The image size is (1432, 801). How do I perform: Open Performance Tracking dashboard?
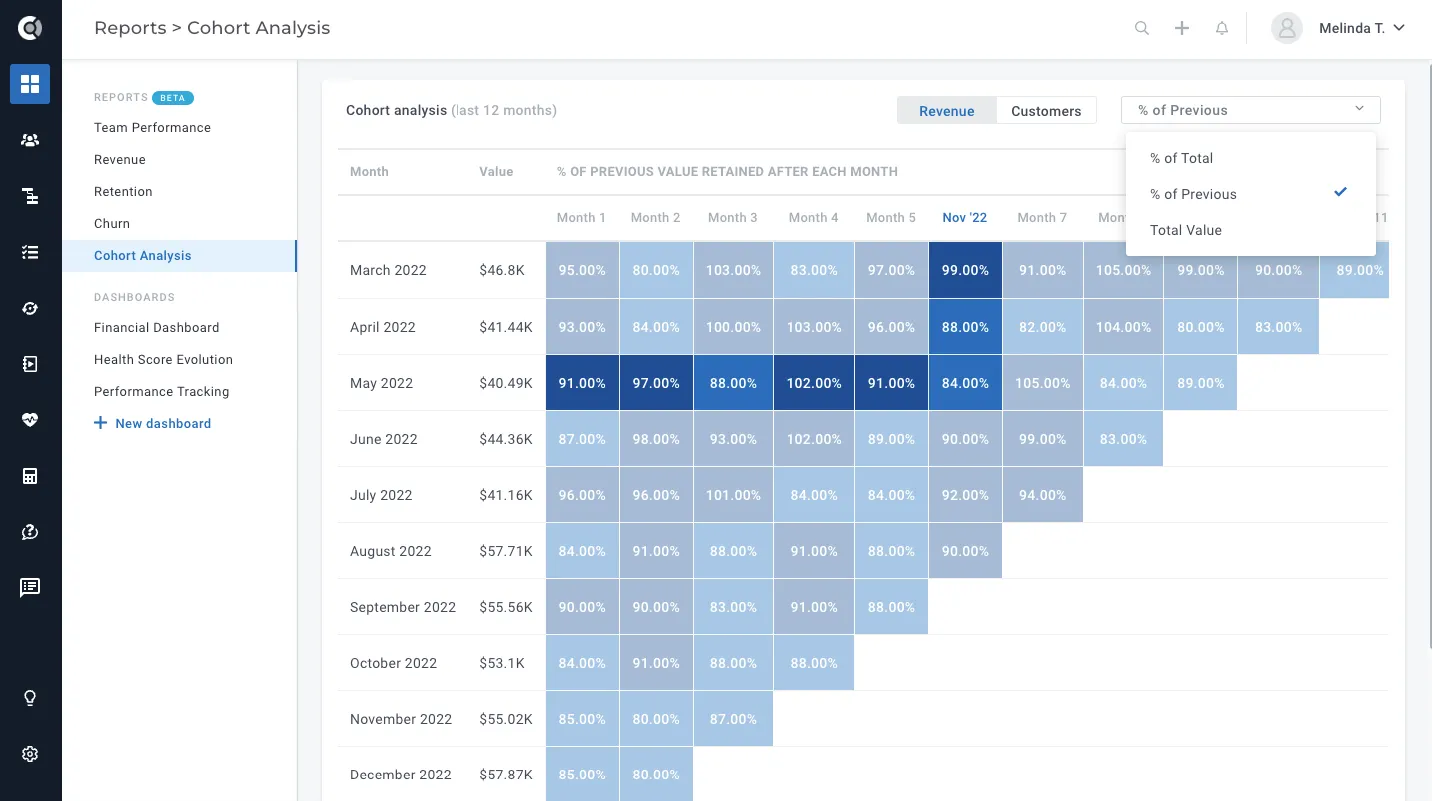tap(161, 392)
